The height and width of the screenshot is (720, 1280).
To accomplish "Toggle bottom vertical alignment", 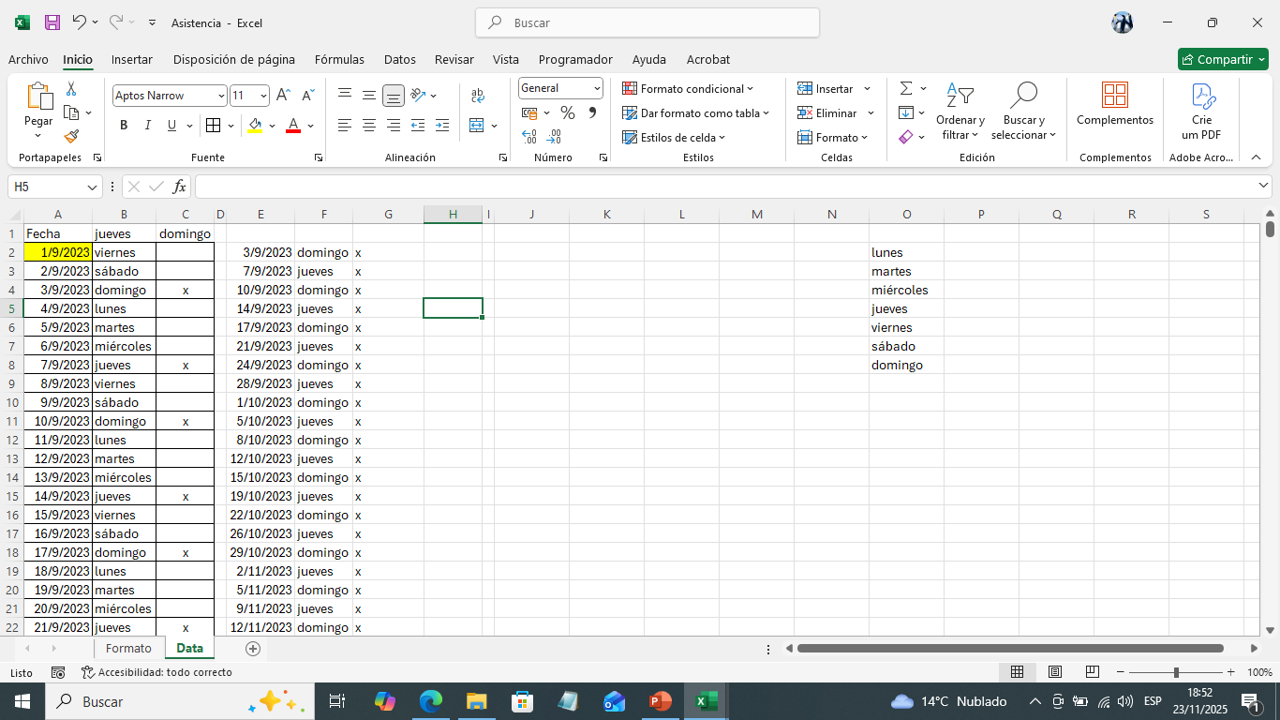I will [393, 96].
